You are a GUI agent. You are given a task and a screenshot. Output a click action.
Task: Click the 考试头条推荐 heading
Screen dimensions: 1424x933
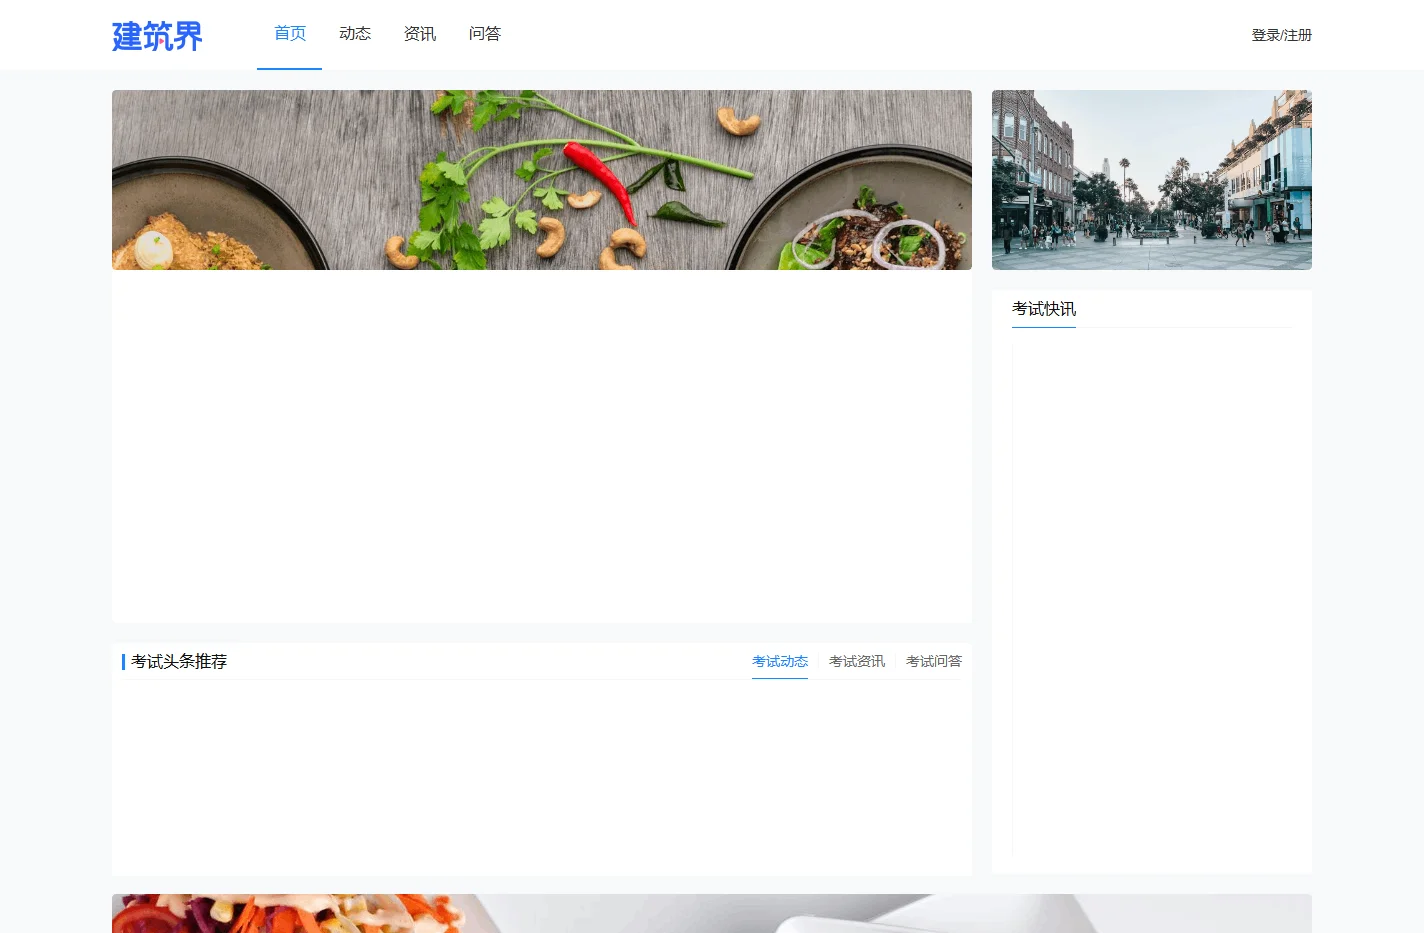tap(179, 661)
